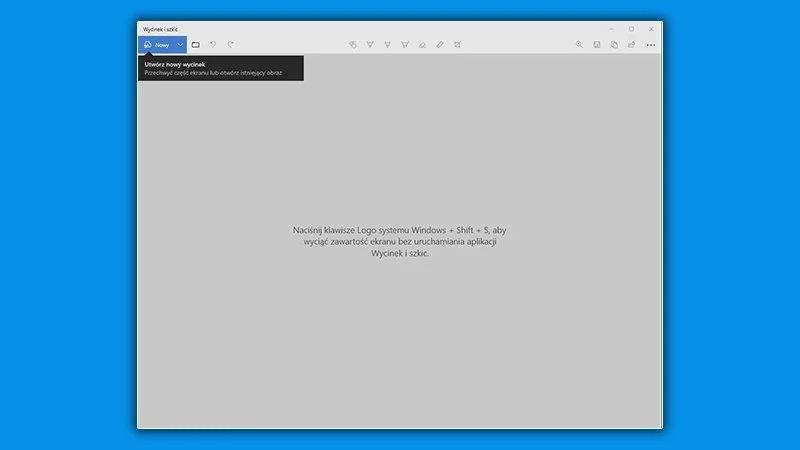Viewport: 800px width, 450px height.
Task: Click the Save floppy disk icon
Action: 597,45
